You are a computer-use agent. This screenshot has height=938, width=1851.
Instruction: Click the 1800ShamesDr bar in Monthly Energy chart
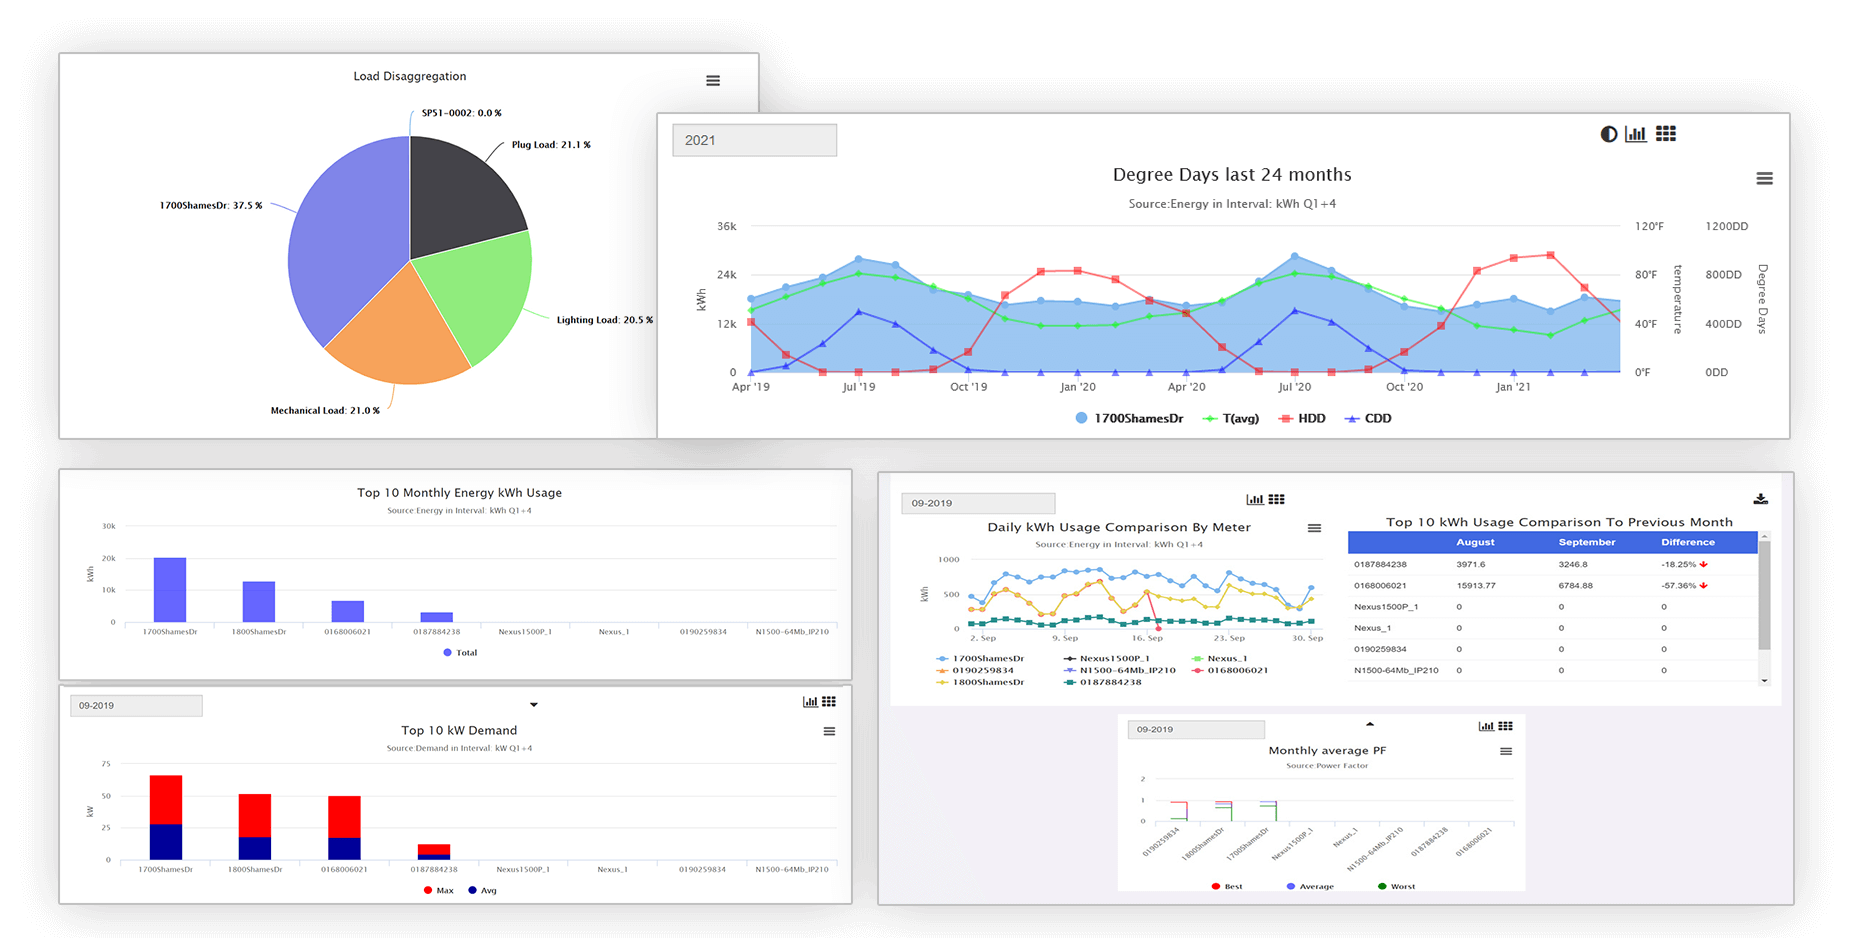point(259,602)
